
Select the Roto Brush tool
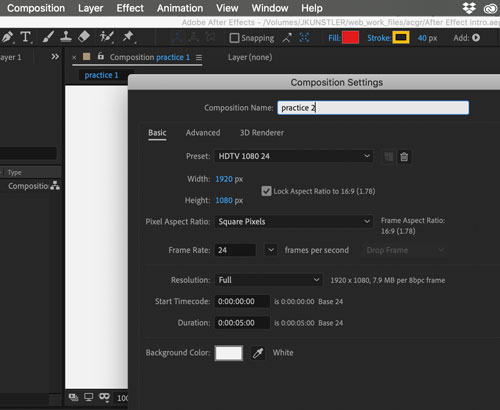pos(107,37)
